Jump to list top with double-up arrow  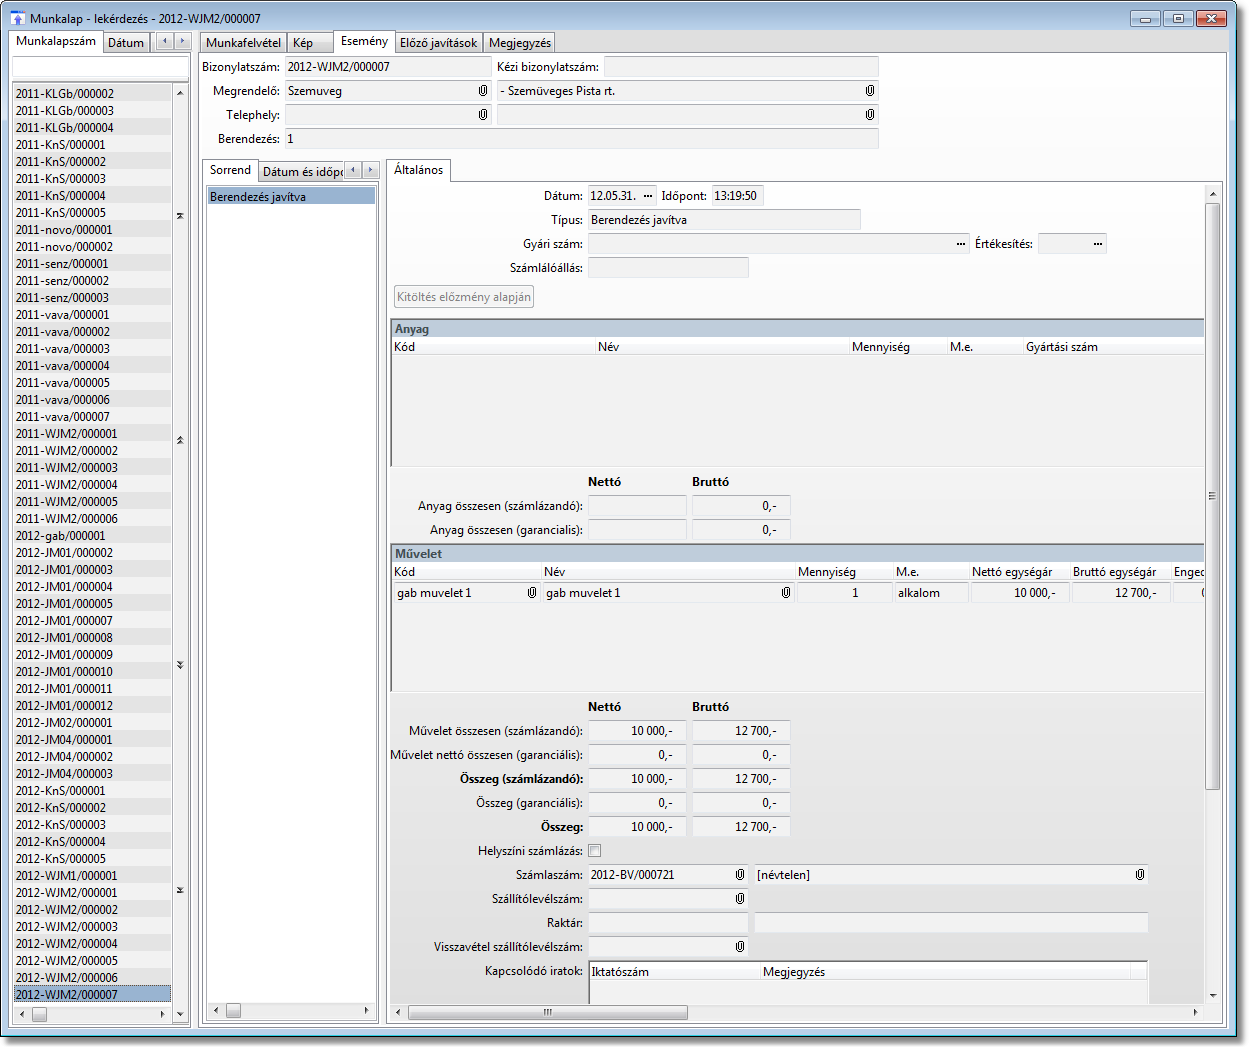[180, 216]
